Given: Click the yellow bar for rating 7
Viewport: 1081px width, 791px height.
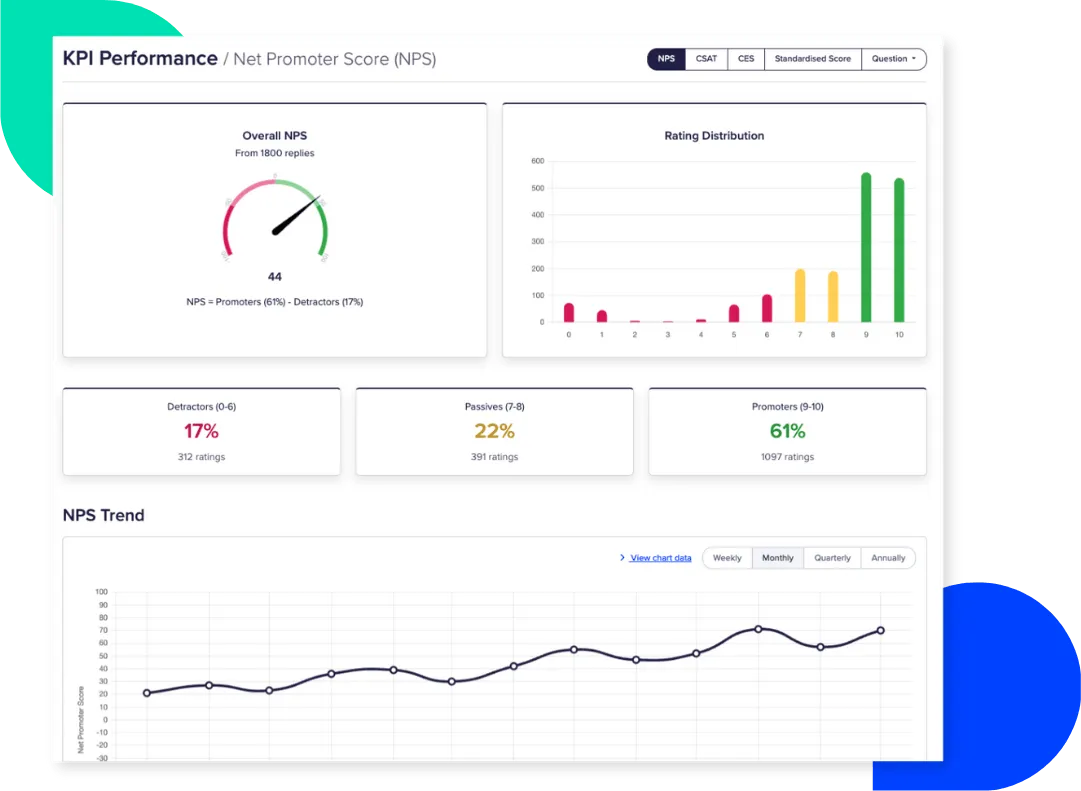Looking at the screenshot, I should (799, 295).
